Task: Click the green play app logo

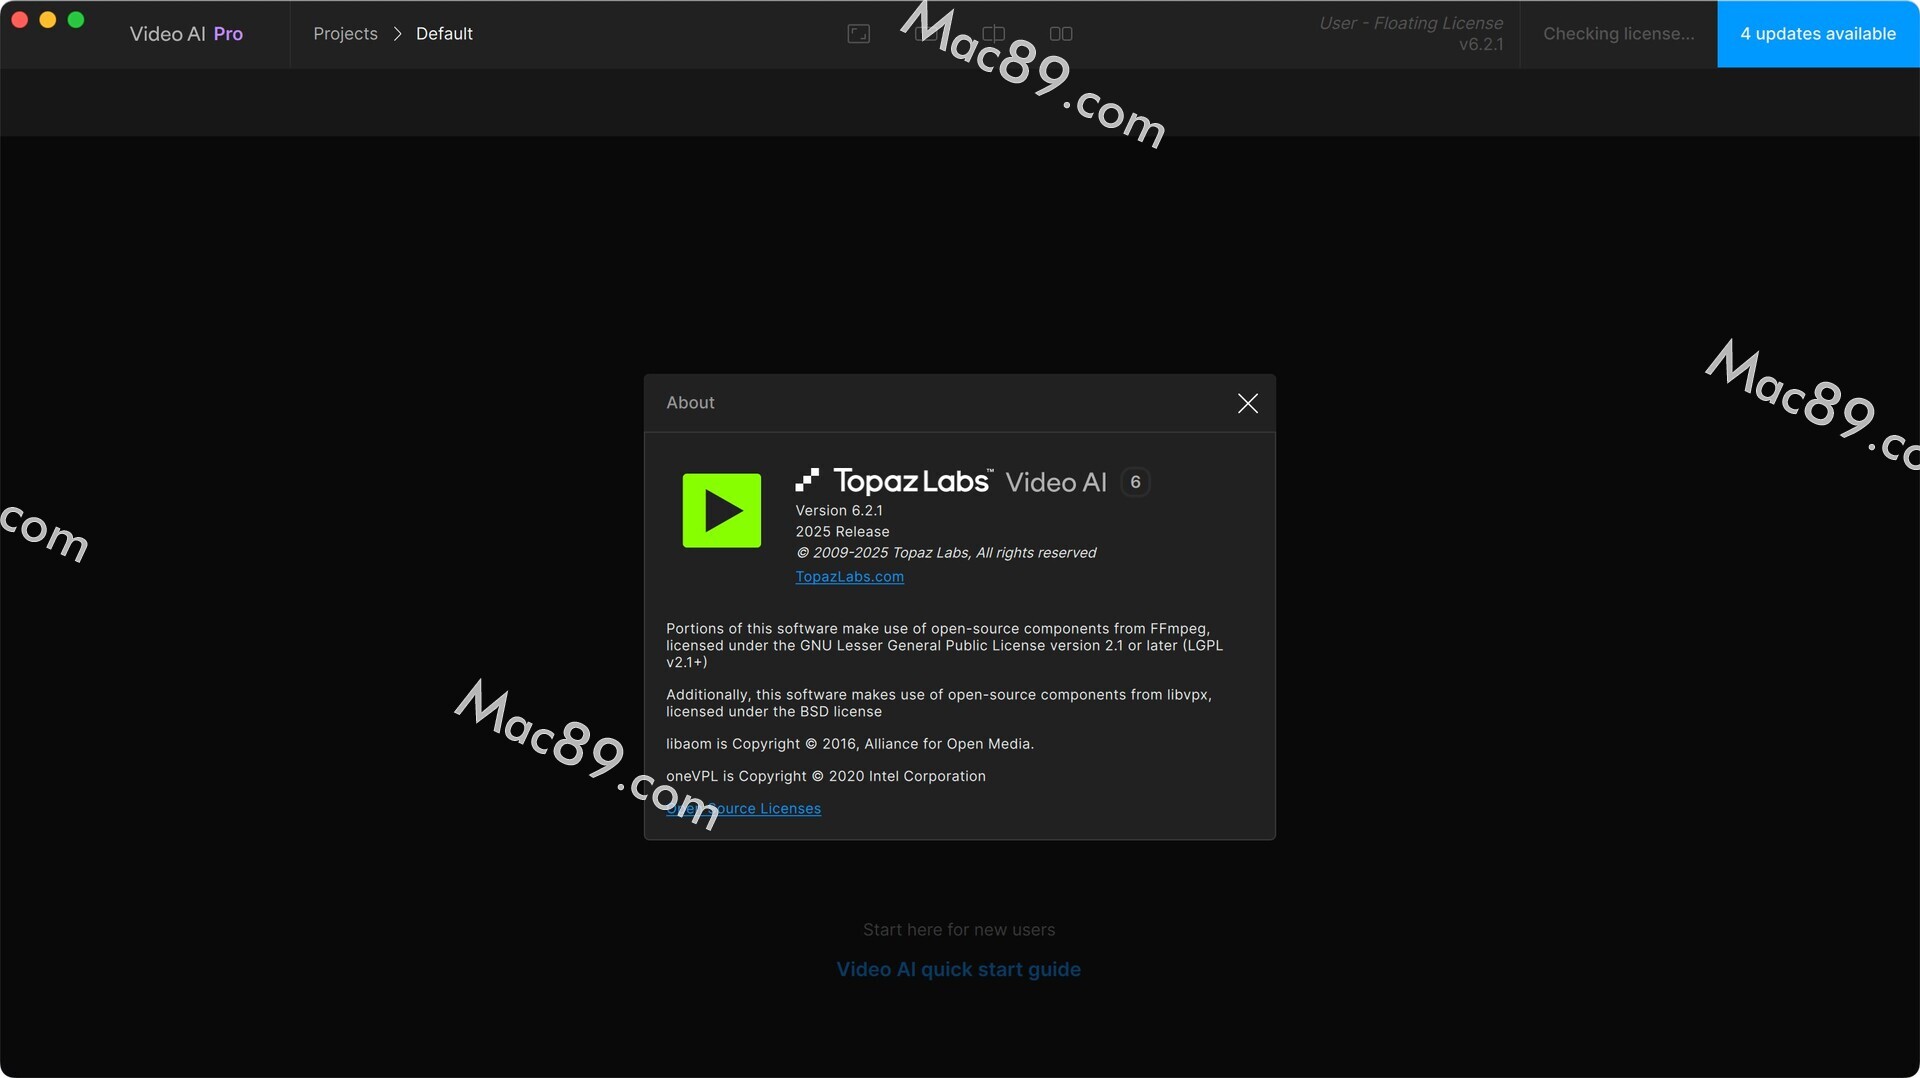Action: coord(721,511)
